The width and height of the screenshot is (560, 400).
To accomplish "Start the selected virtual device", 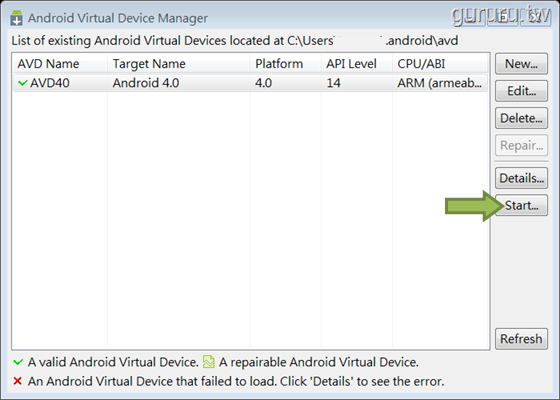I will (521, 205).
